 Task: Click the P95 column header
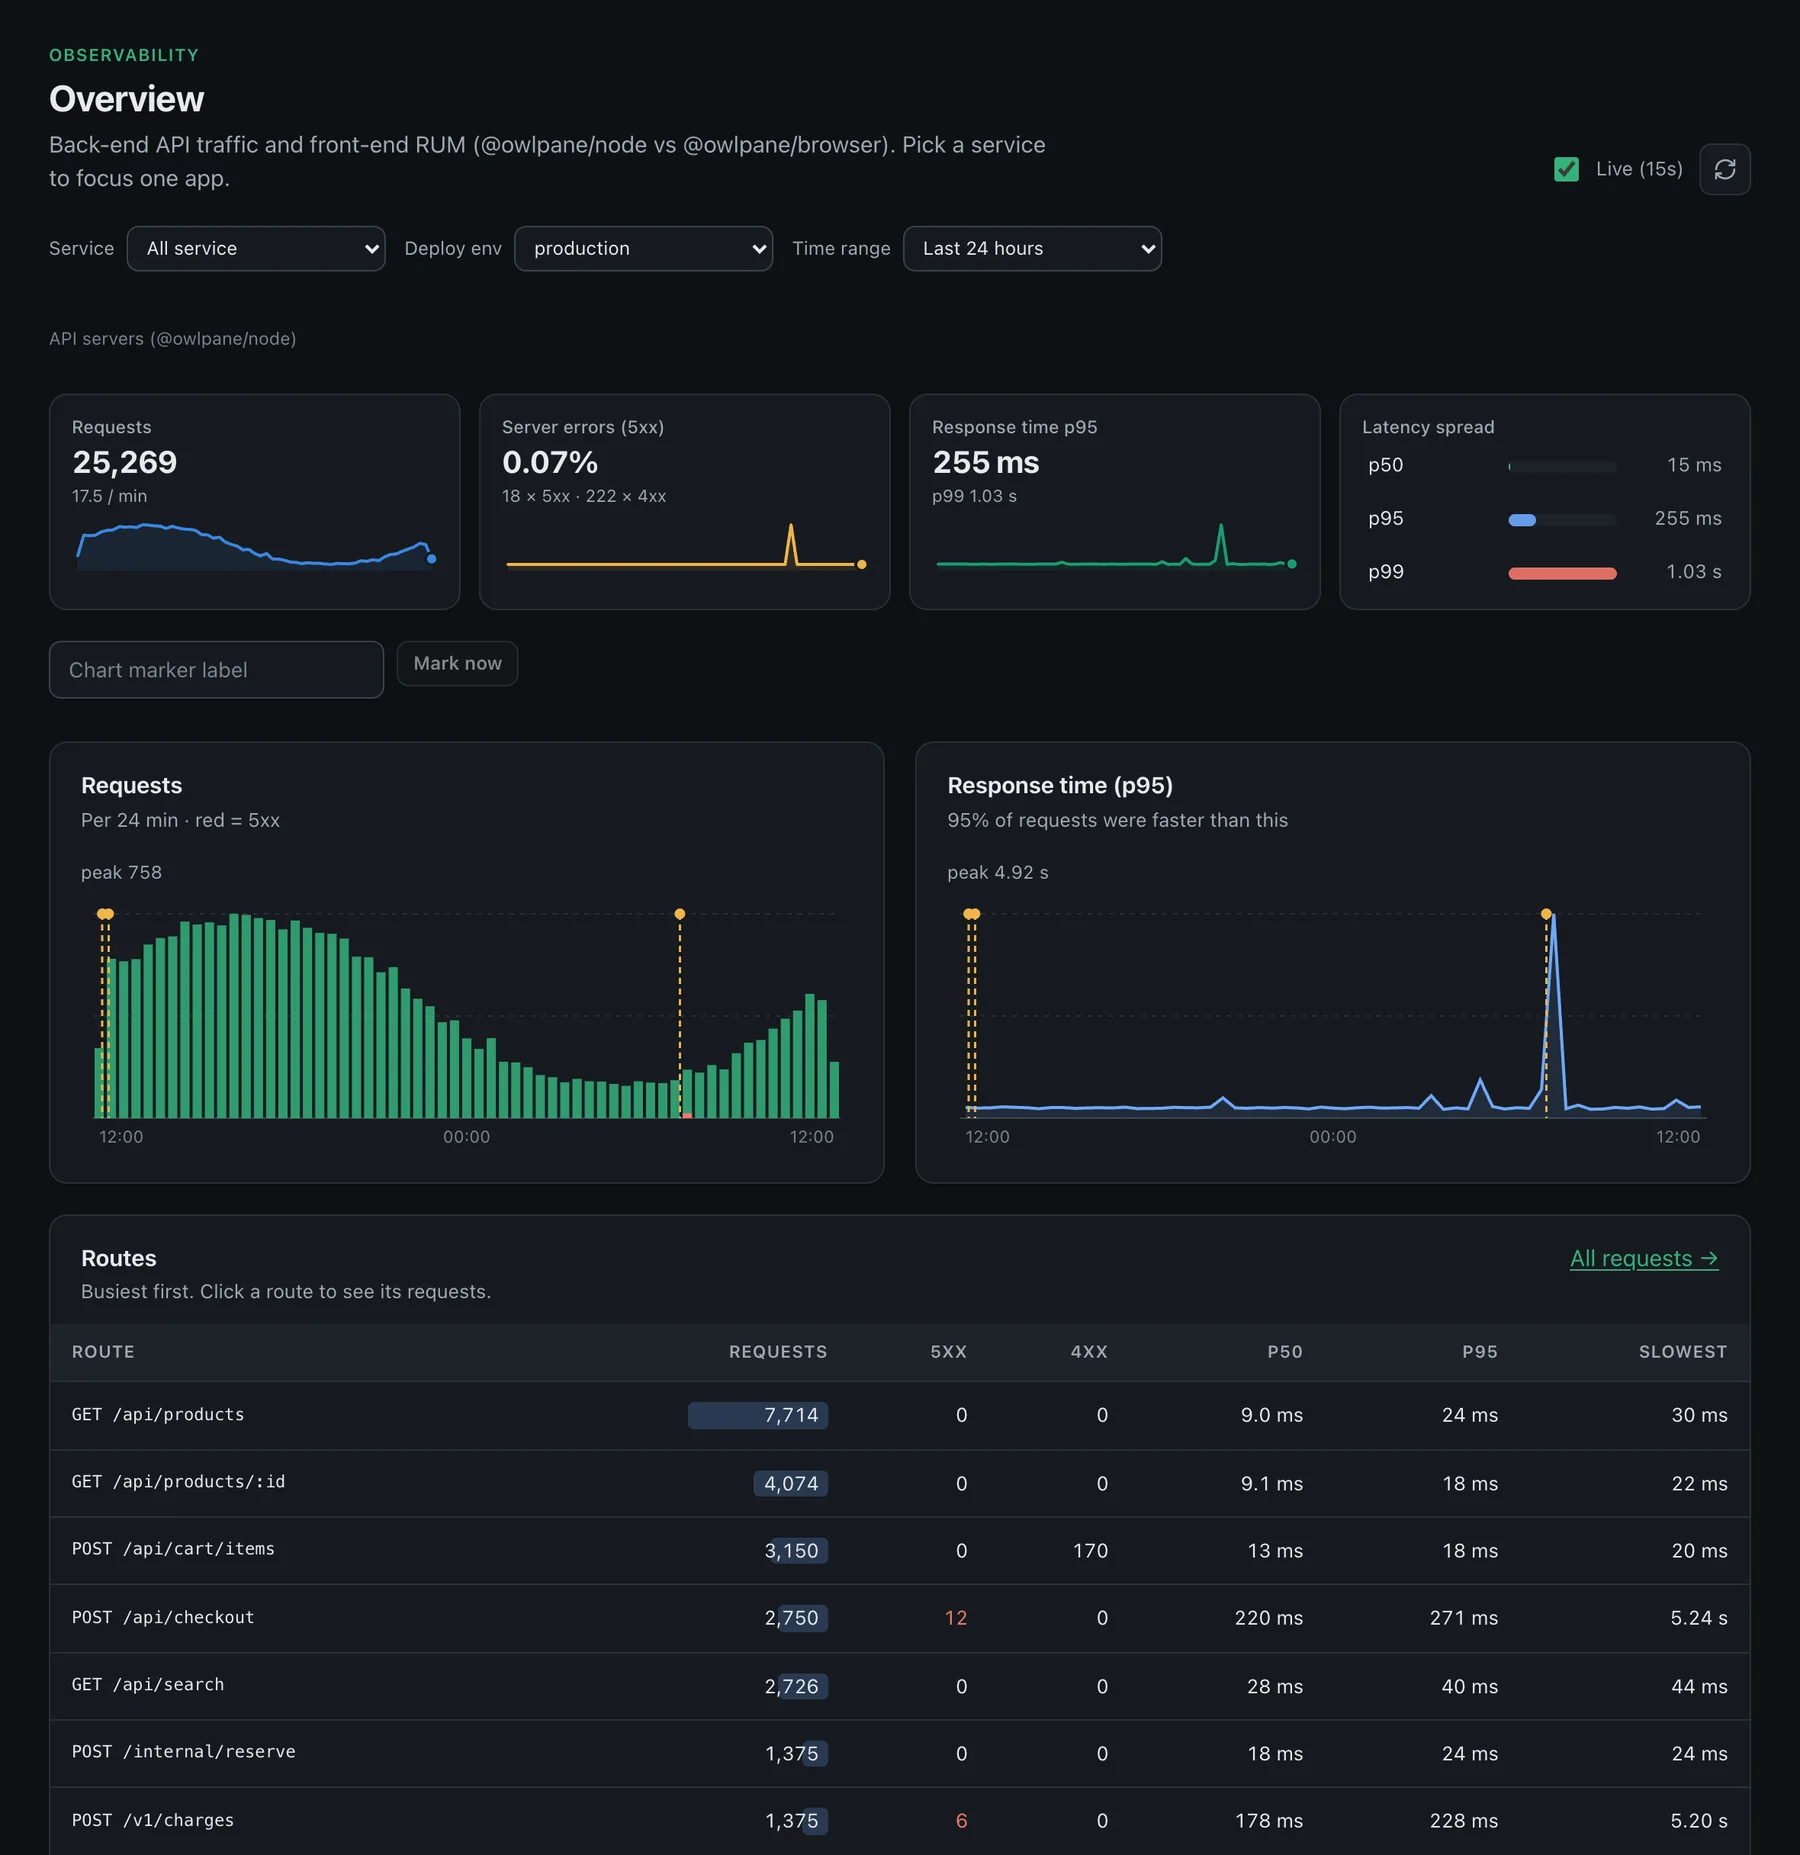(1479, 1352)
